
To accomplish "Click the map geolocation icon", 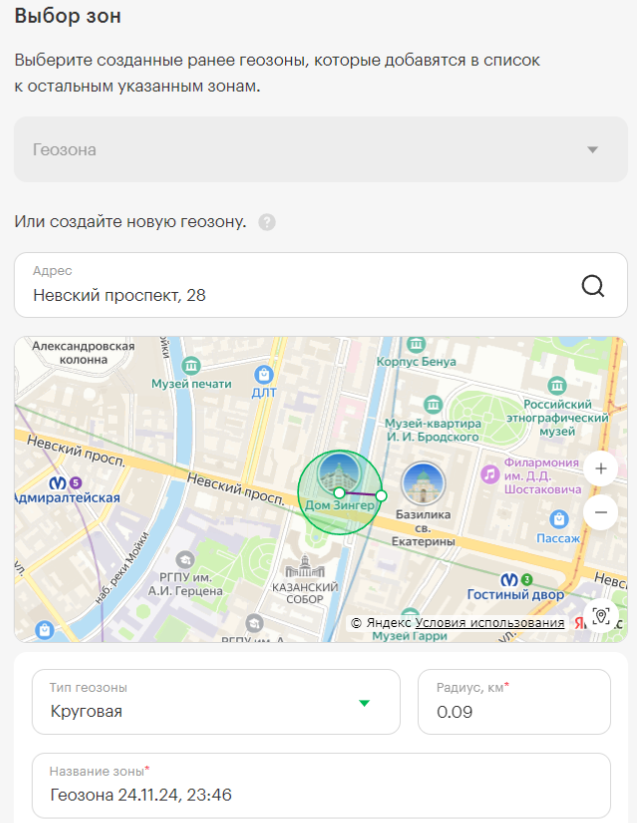I will click(600, 615).
